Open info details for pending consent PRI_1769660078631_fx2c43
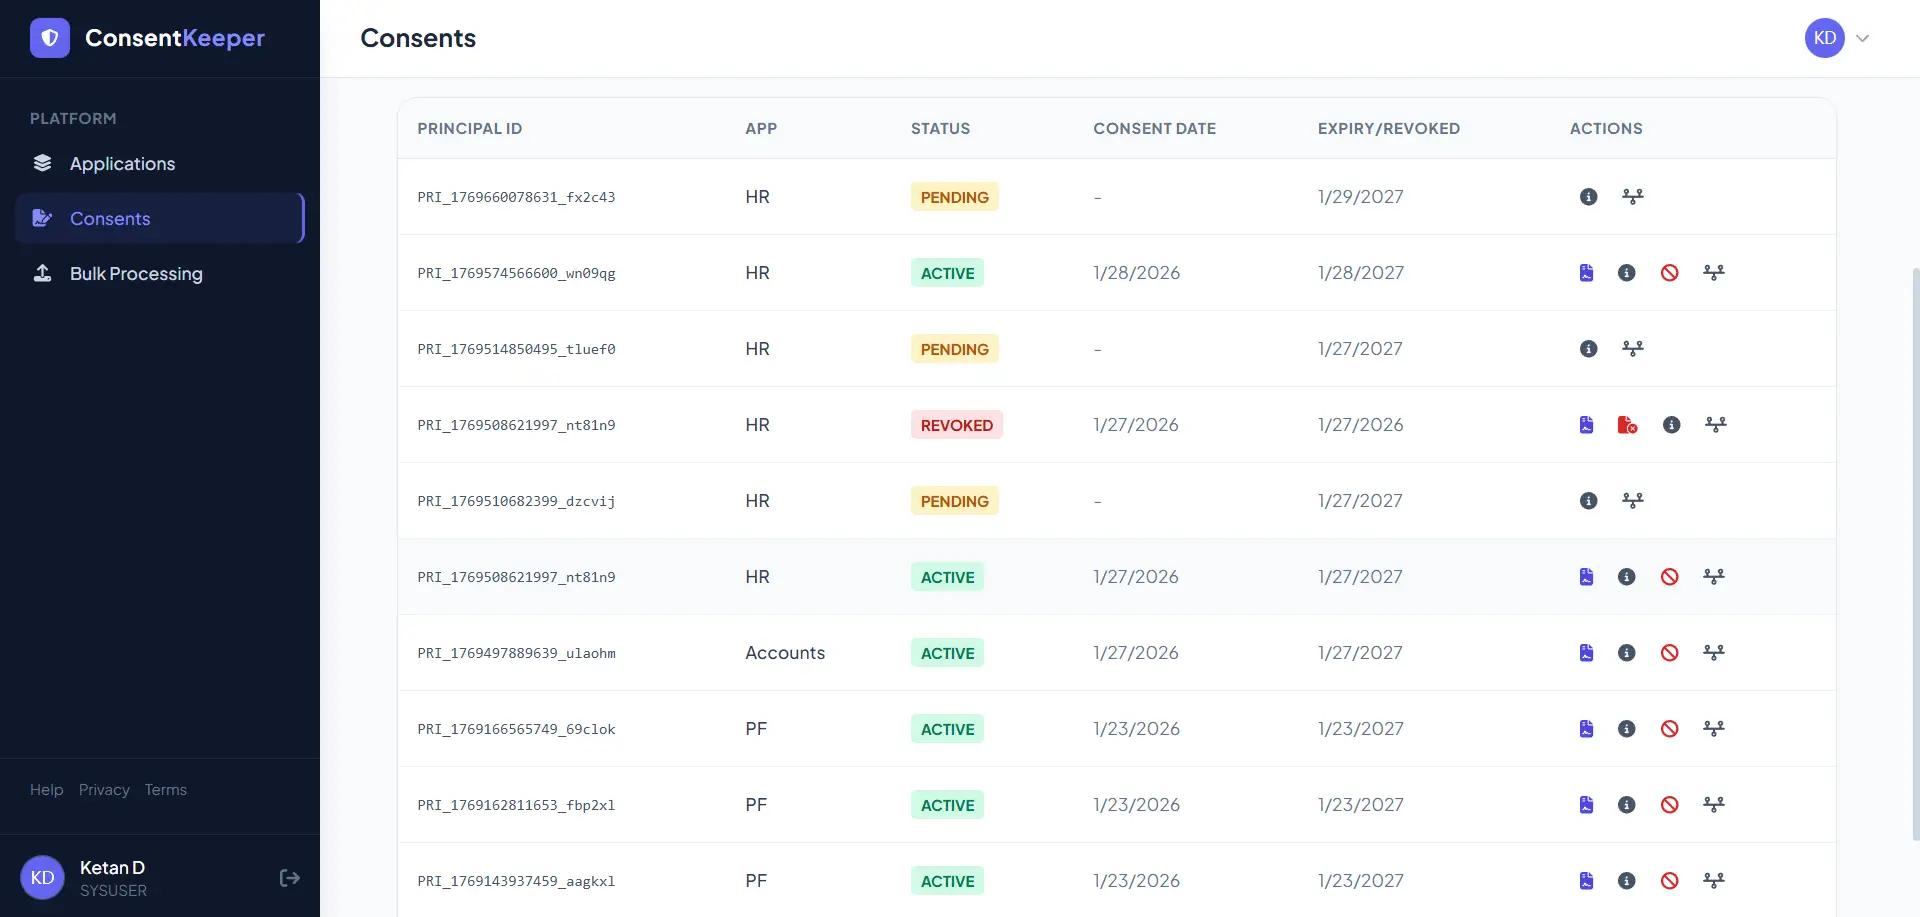Screen dimensions: 1920x917 pos(1588,196)
